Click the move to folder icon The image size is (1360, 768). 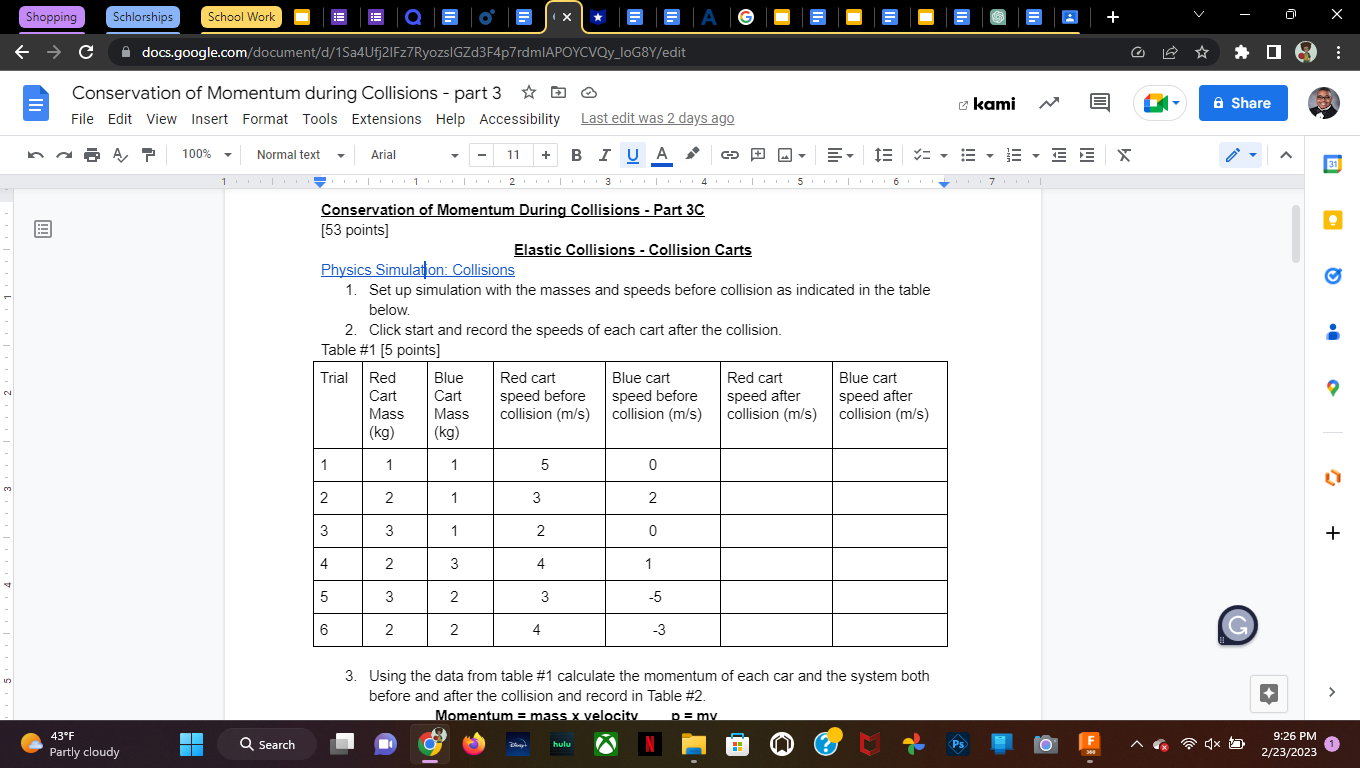point(559,93)
